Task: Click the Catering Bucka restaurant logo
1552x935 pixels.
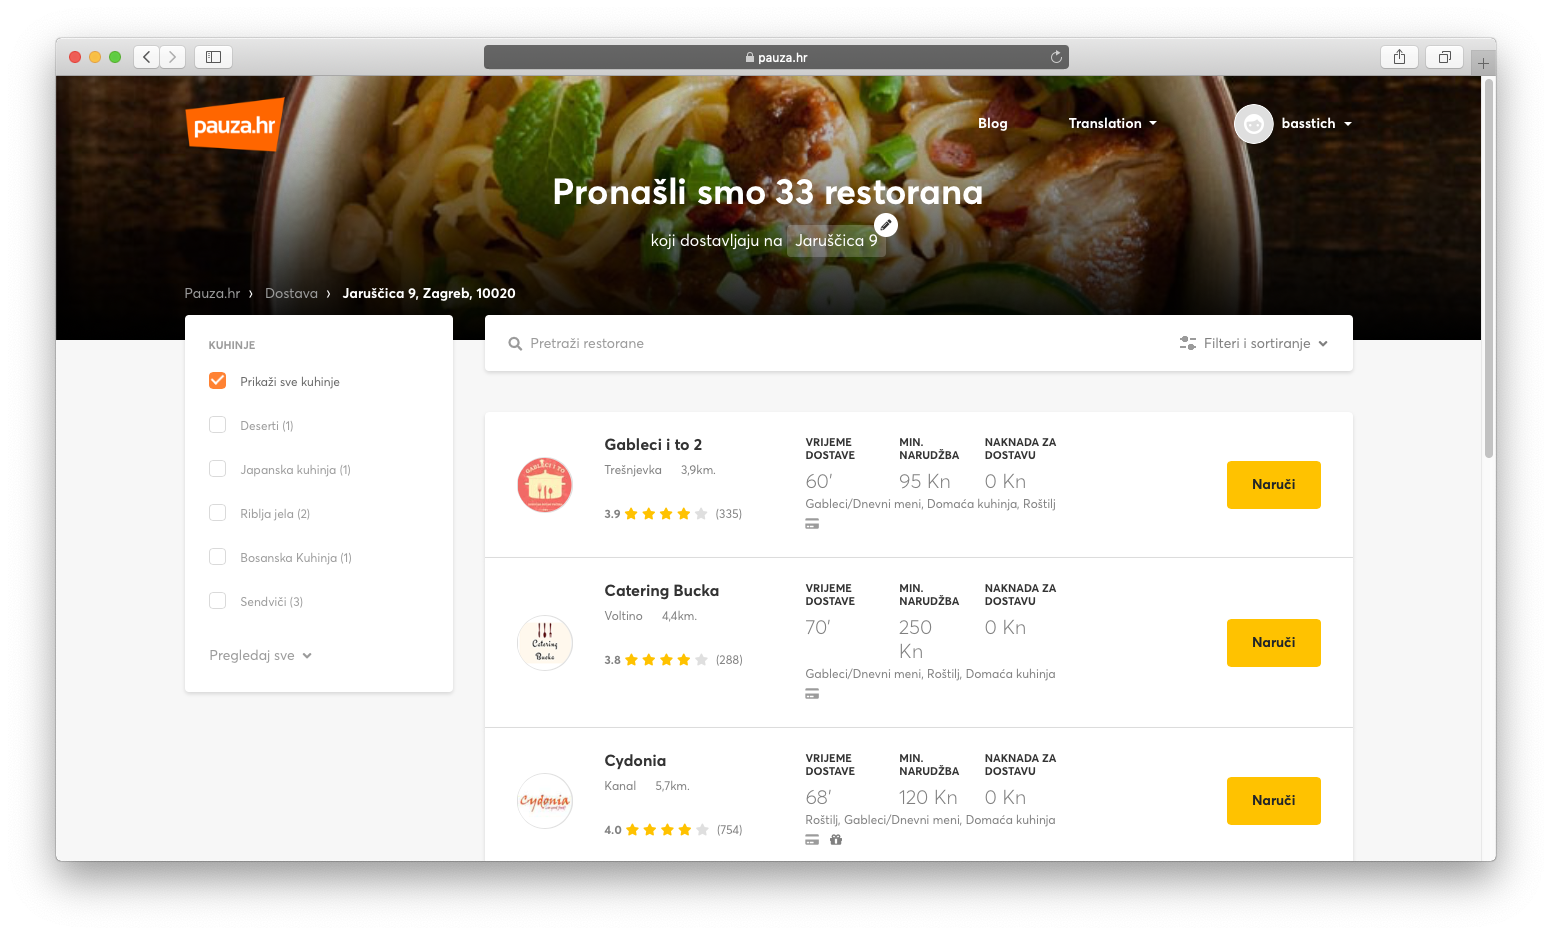Action: [544, 643]
